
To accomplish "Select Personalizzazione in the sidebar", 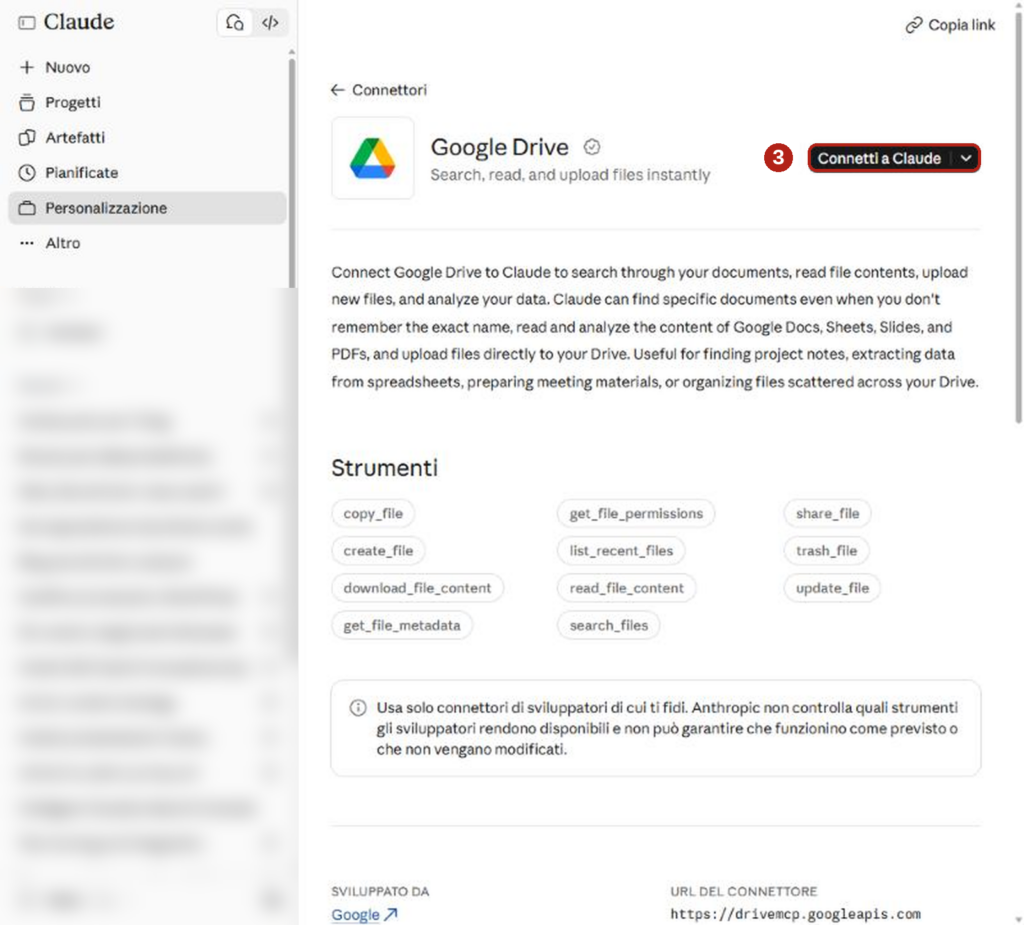I will [x=147, y=208].
